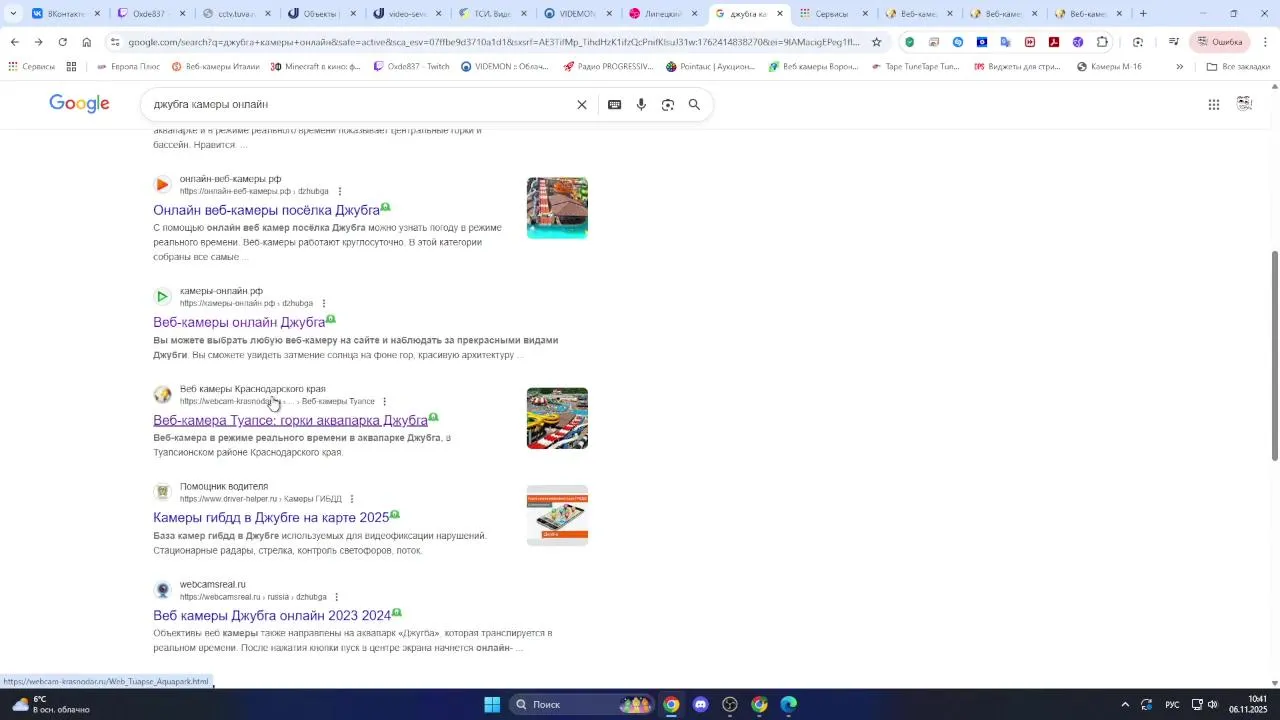Screen dimensions: 1280x720
Task: Open 'Веб-камеры онлайн Джубга' result
Action: (x=239, y=322)
